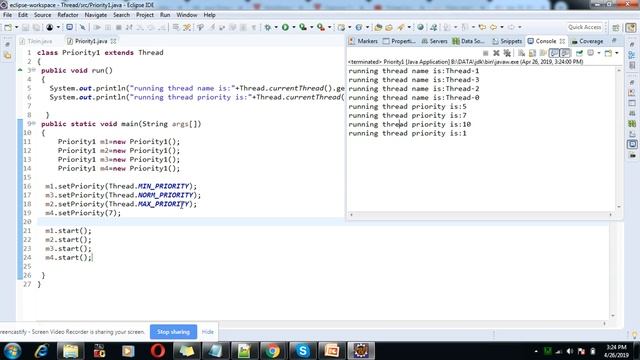Click the Pin Console icon
This screenshot has width=640, height=360.
pos(579,53)
